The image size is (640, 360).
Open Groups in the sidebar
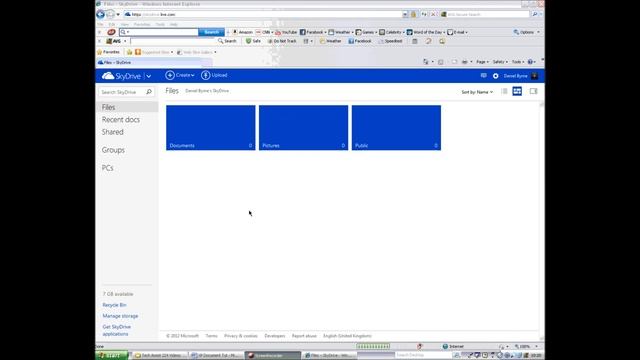click(113, 150)
